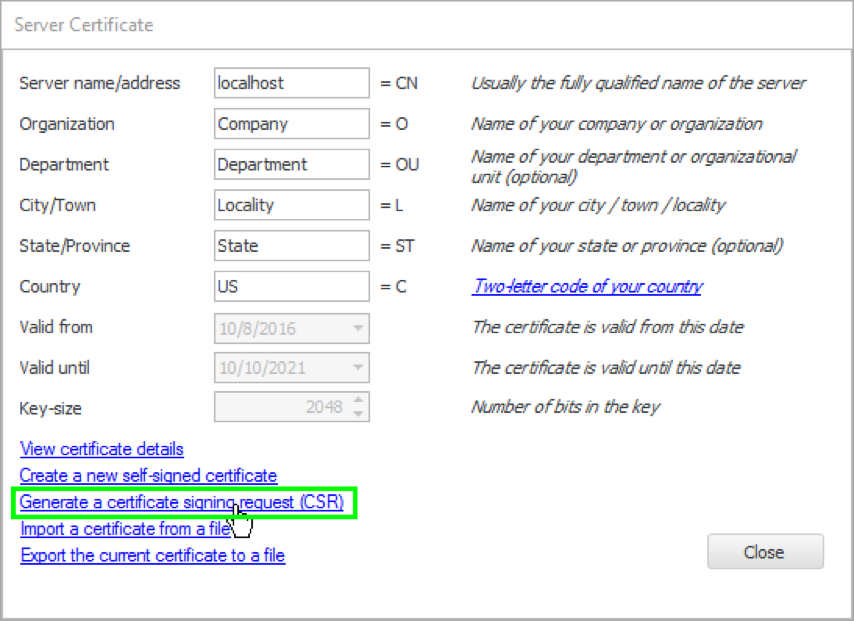This screenshot has width=854, height=621.
Task: Open the Valid from date dropdown arrow
Action: coord(357,328)
